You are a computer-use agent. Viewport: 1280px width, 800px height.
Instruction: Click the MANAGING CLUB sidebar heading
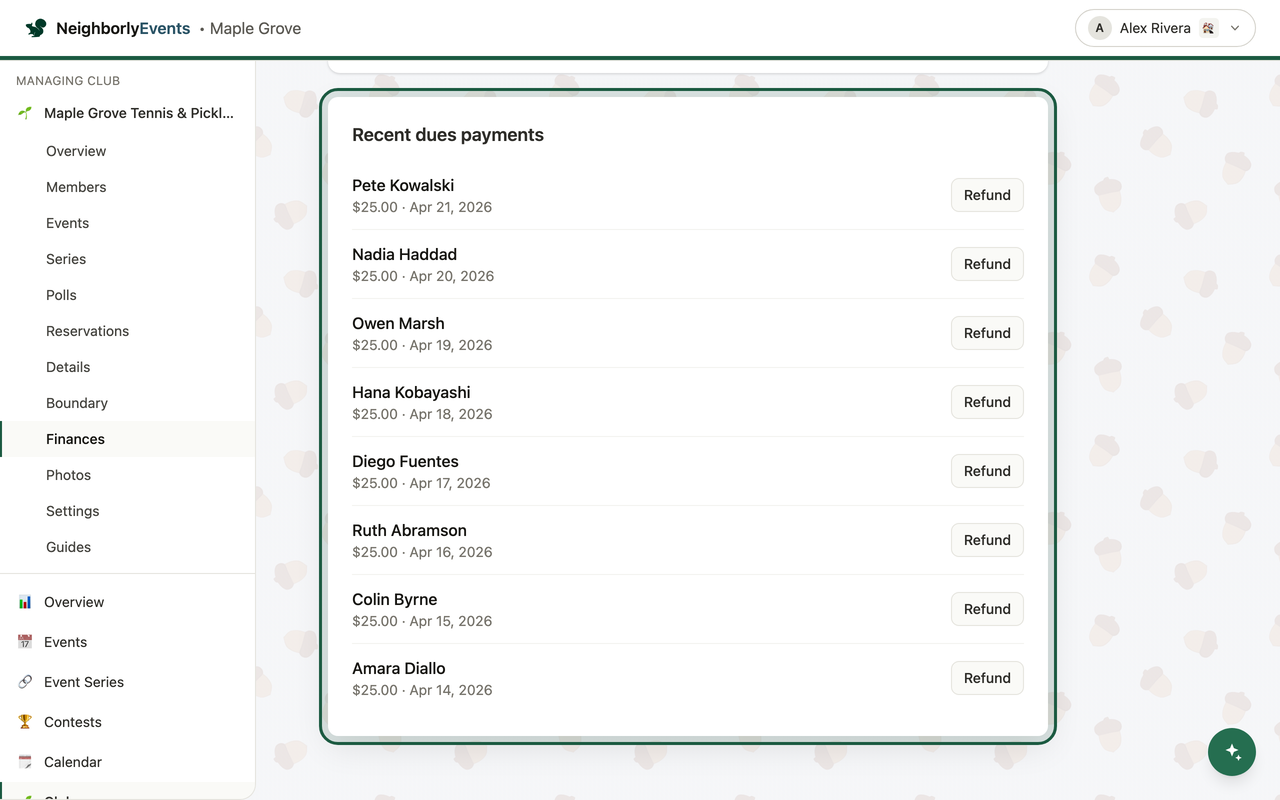click(68, 81)
